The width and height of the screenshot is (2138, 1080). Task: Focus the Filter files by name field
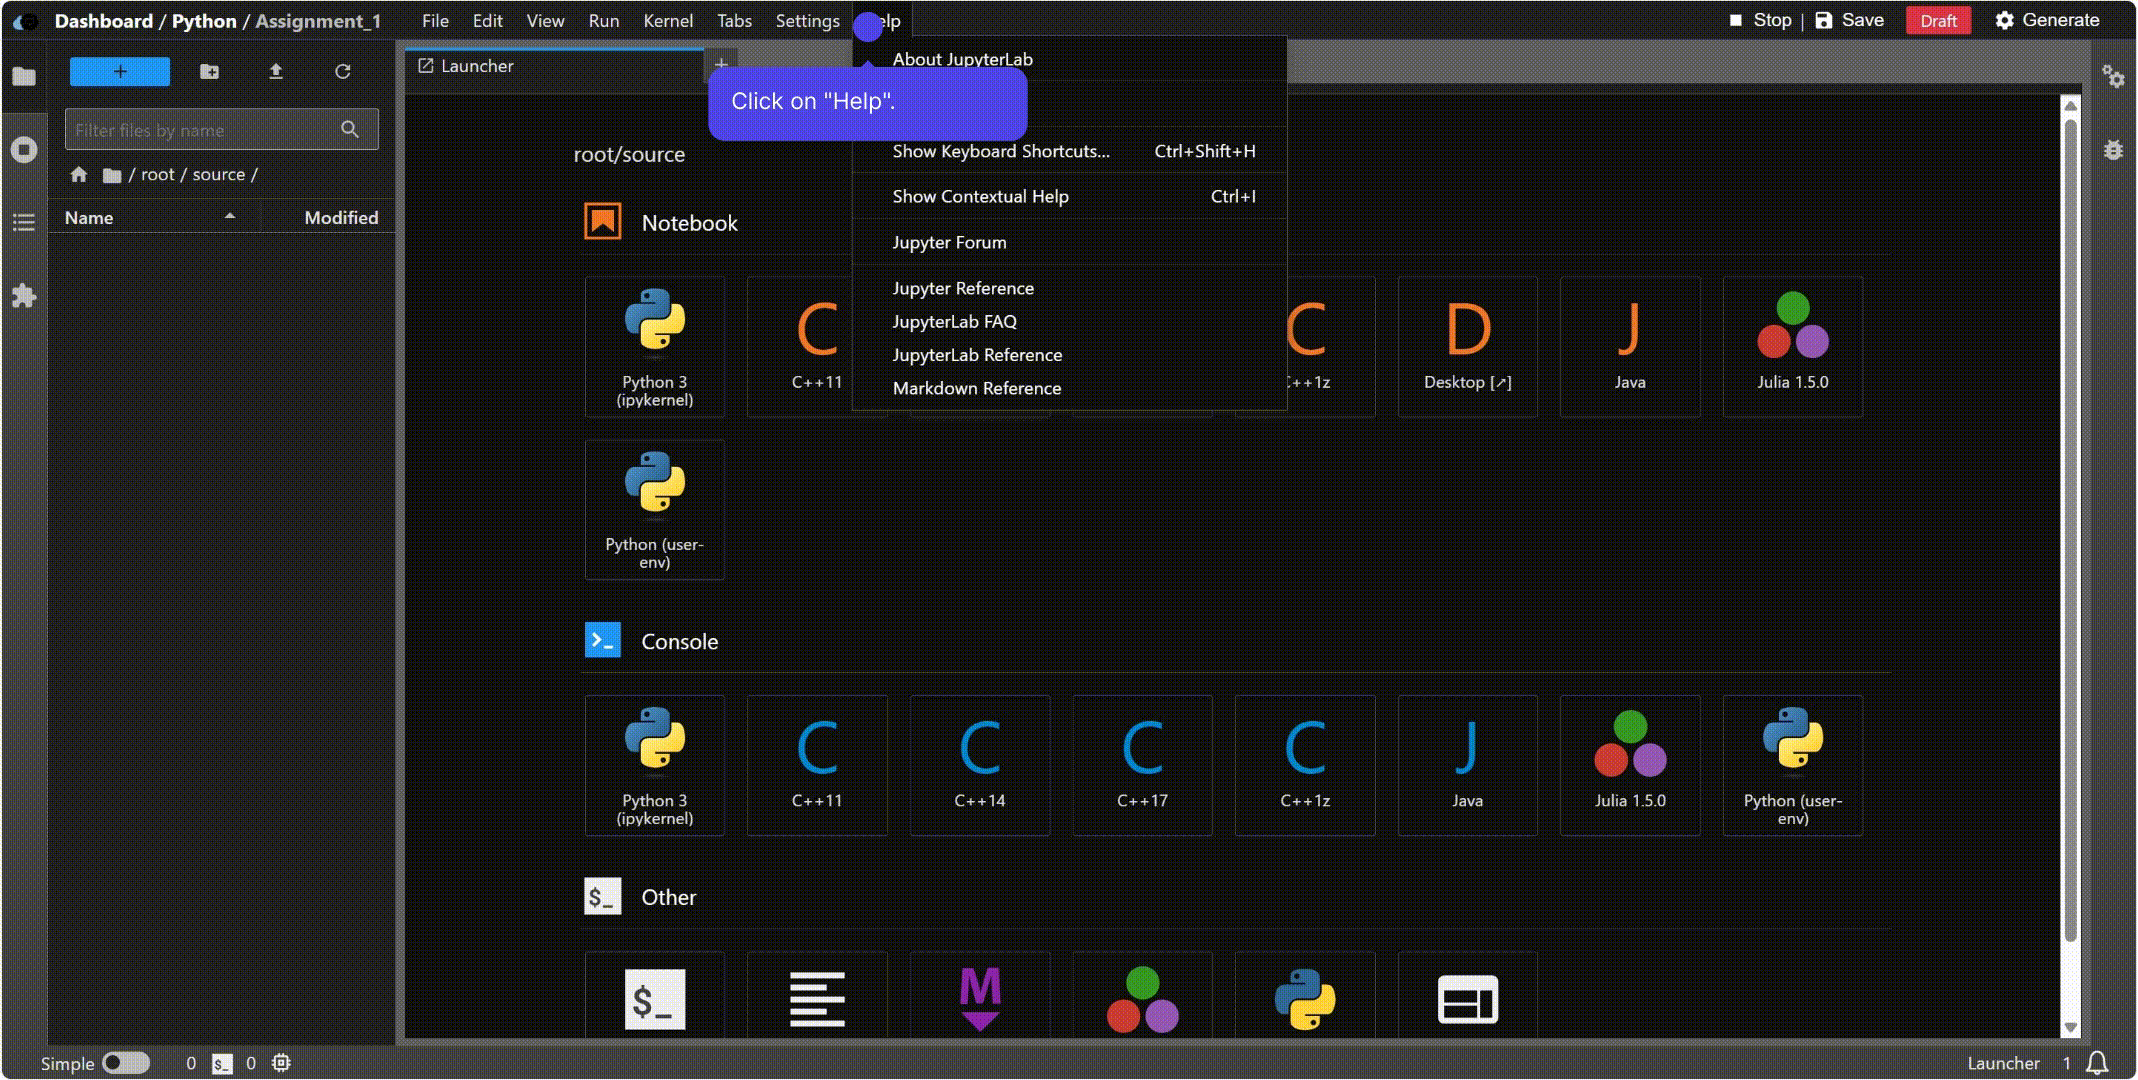(x=221, y=129)
